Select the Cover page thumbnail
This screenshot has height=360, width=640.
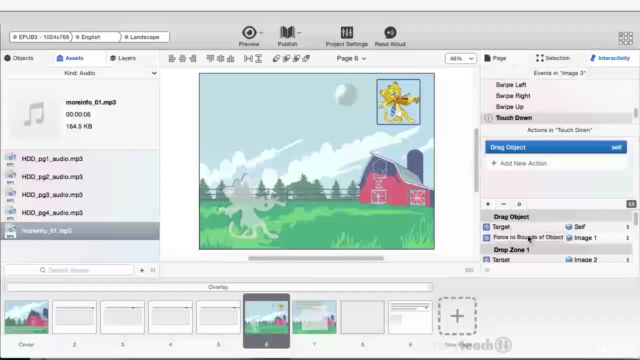[x=27, y=317]
